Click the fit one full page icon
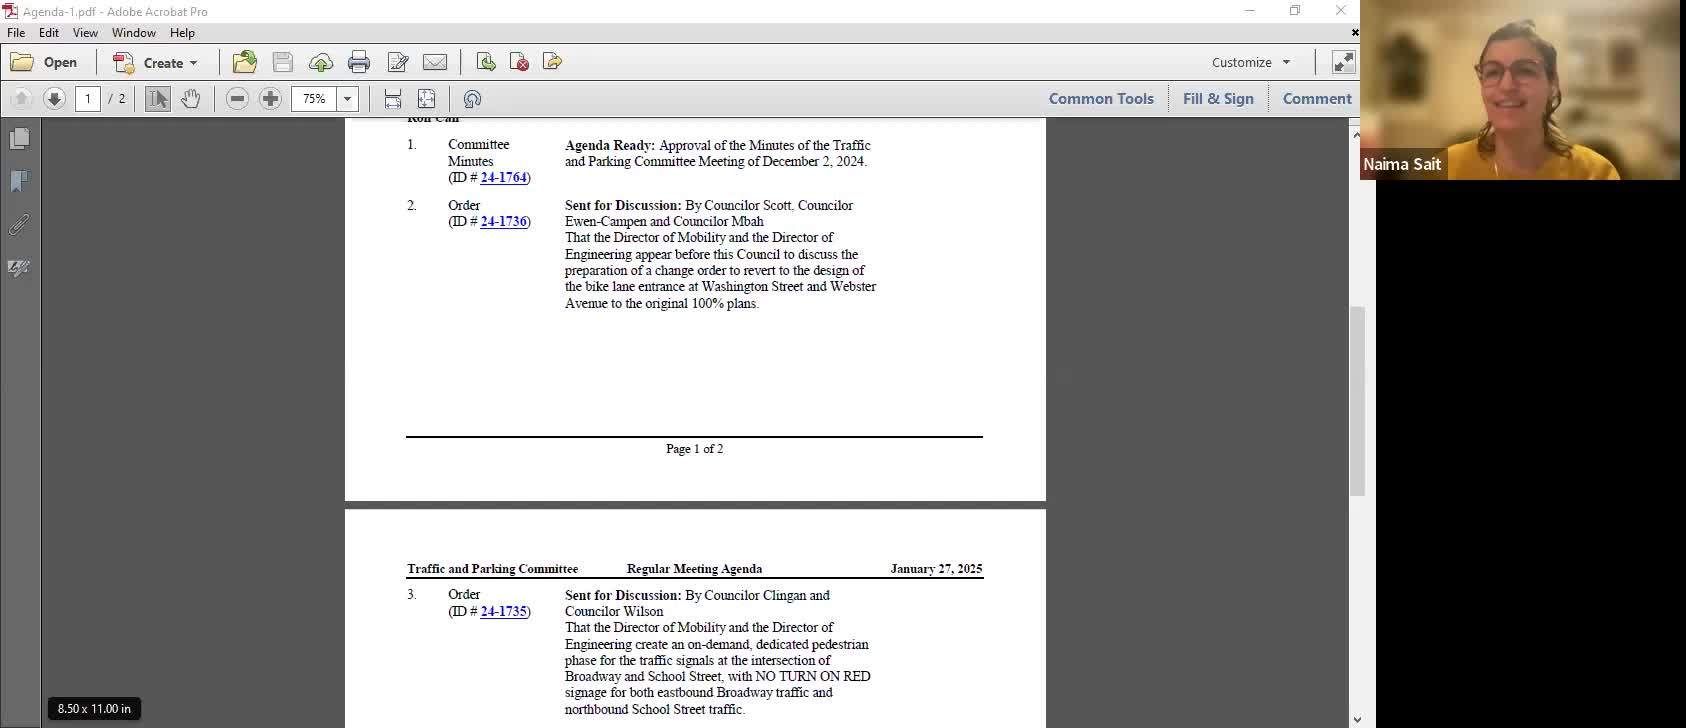The width and height of the screenshot is (1686, 728). click(426, 98)
